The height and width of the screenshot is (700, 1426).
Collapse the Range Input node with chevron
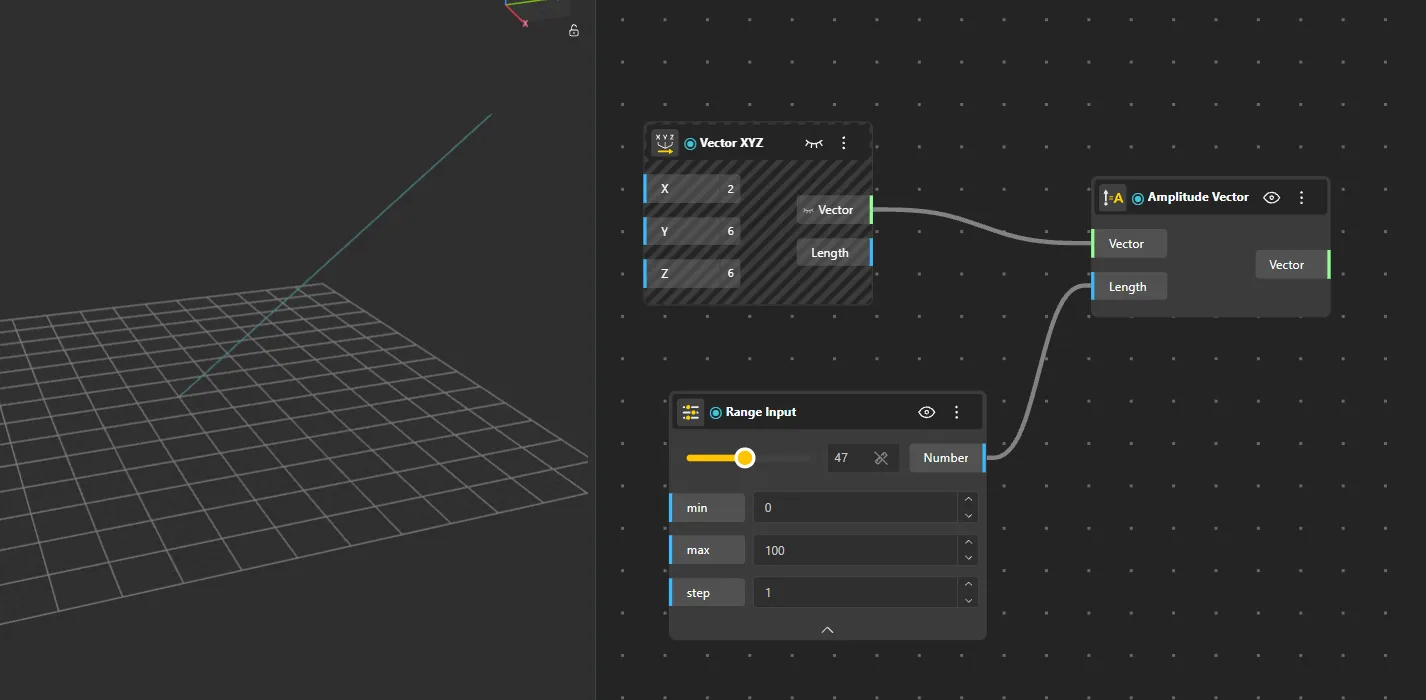(x=827, y=629)
